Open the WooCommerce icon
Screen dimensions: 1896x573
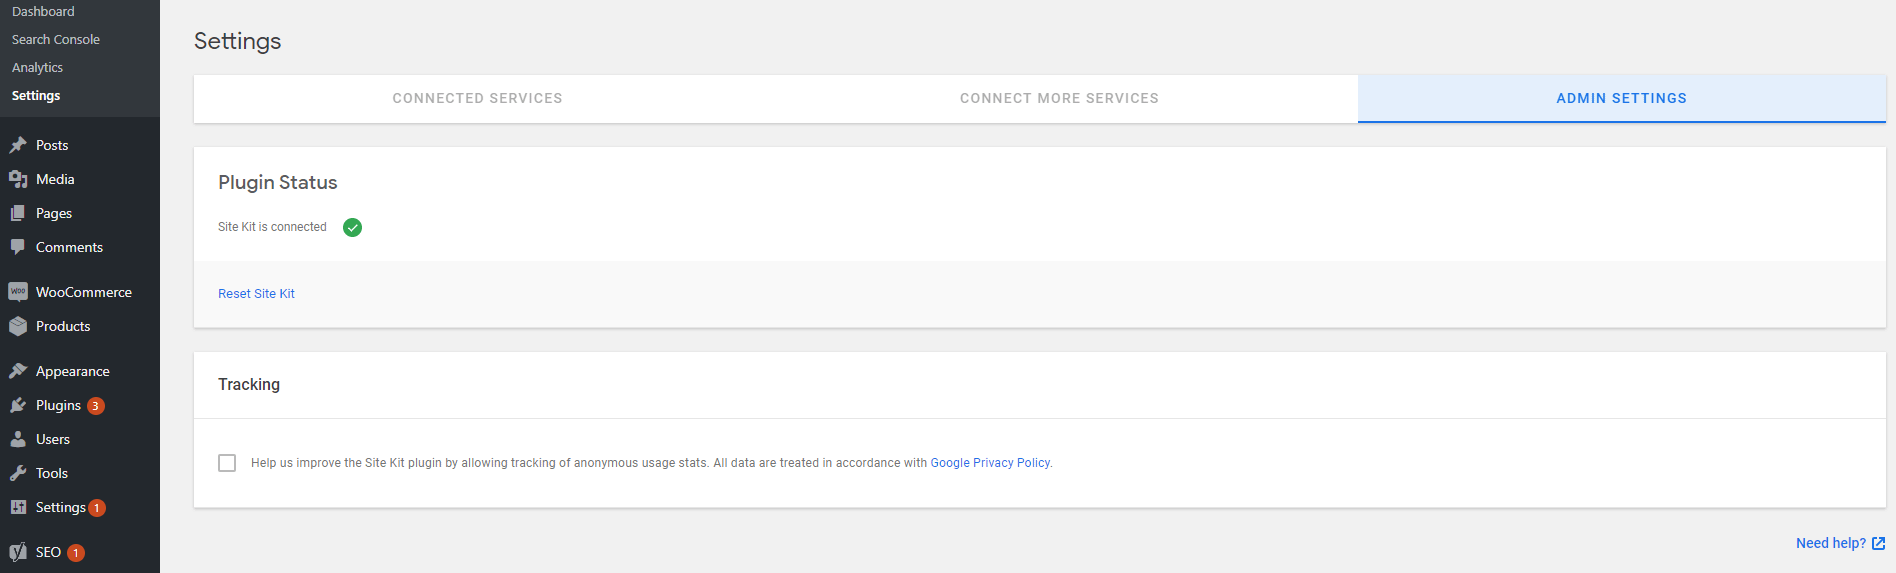[18, 292]
